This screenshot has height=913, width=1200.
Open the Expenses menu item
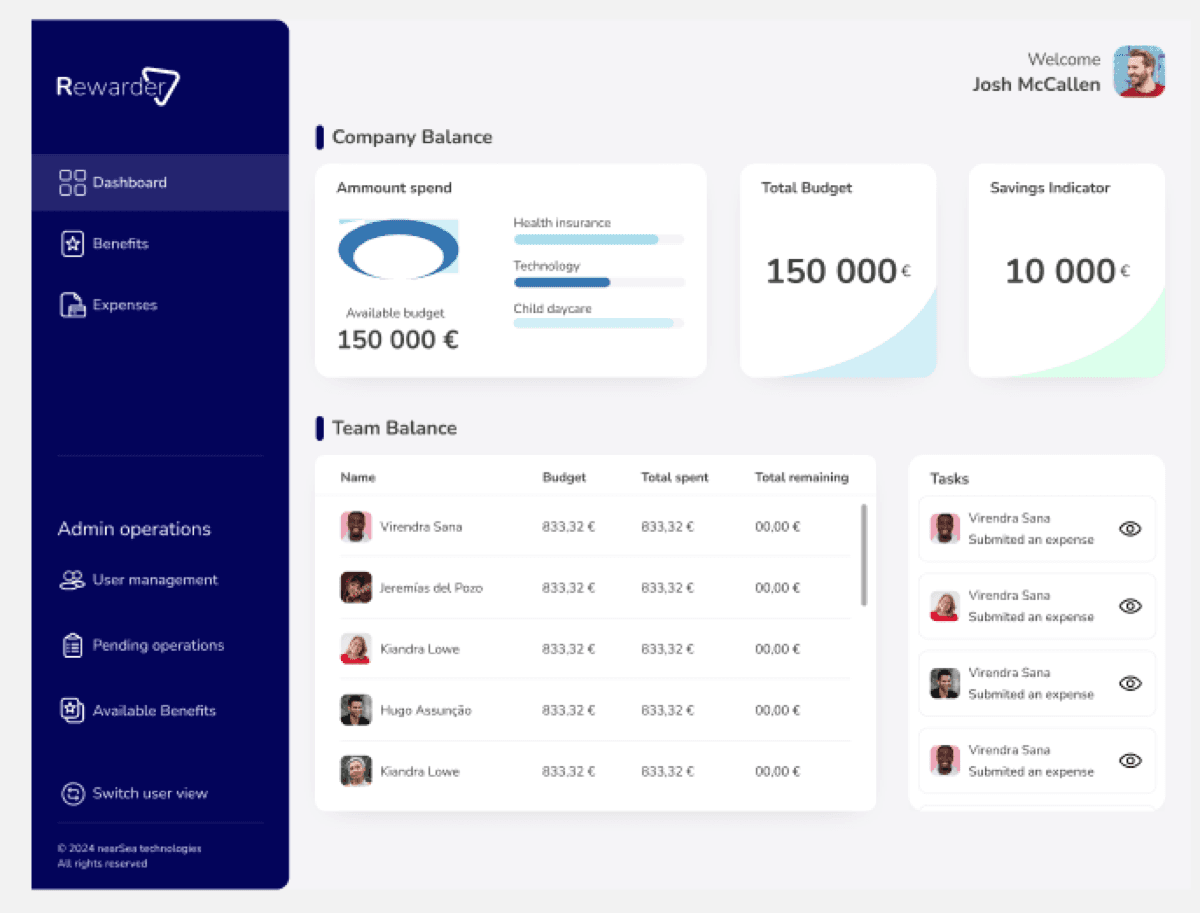125,305
